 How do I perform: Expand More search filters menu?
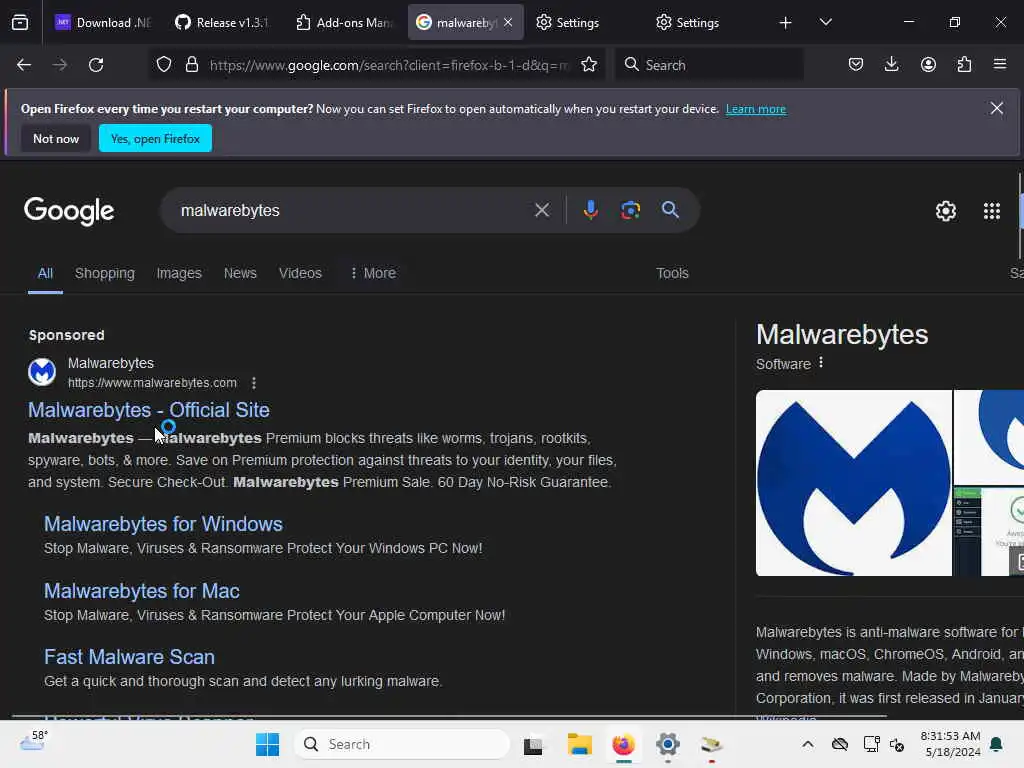pyautogui.click(x=373, y=273)
